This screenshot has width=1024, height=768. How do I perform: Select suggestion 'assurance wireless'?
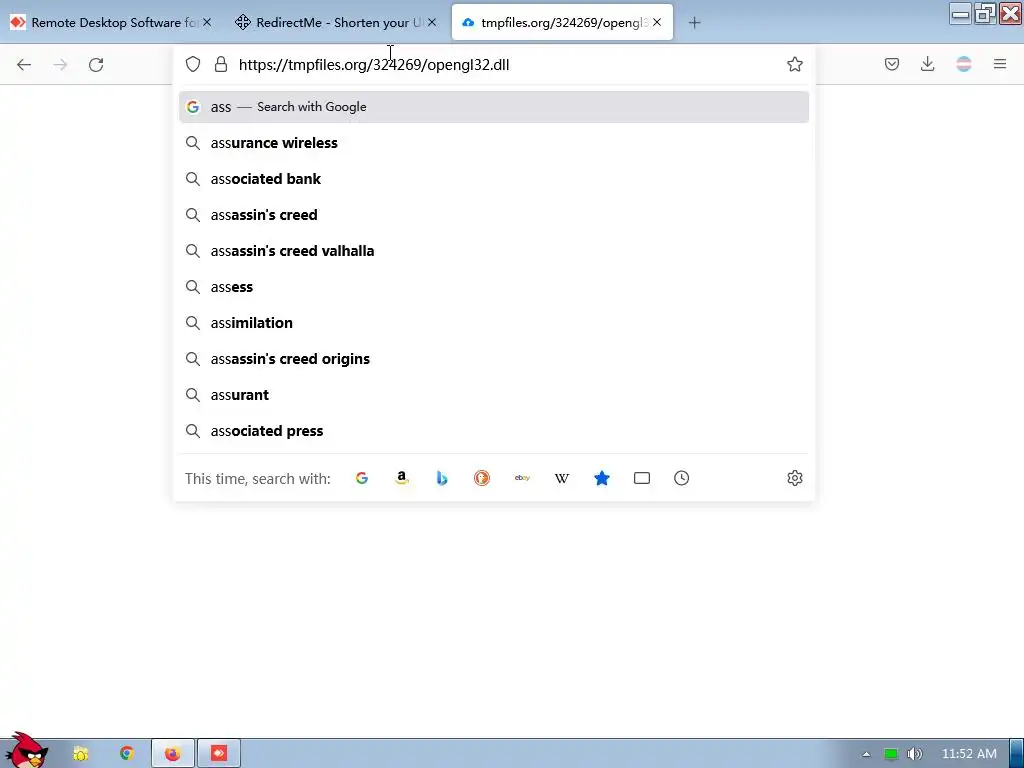(x=494, y=143)
